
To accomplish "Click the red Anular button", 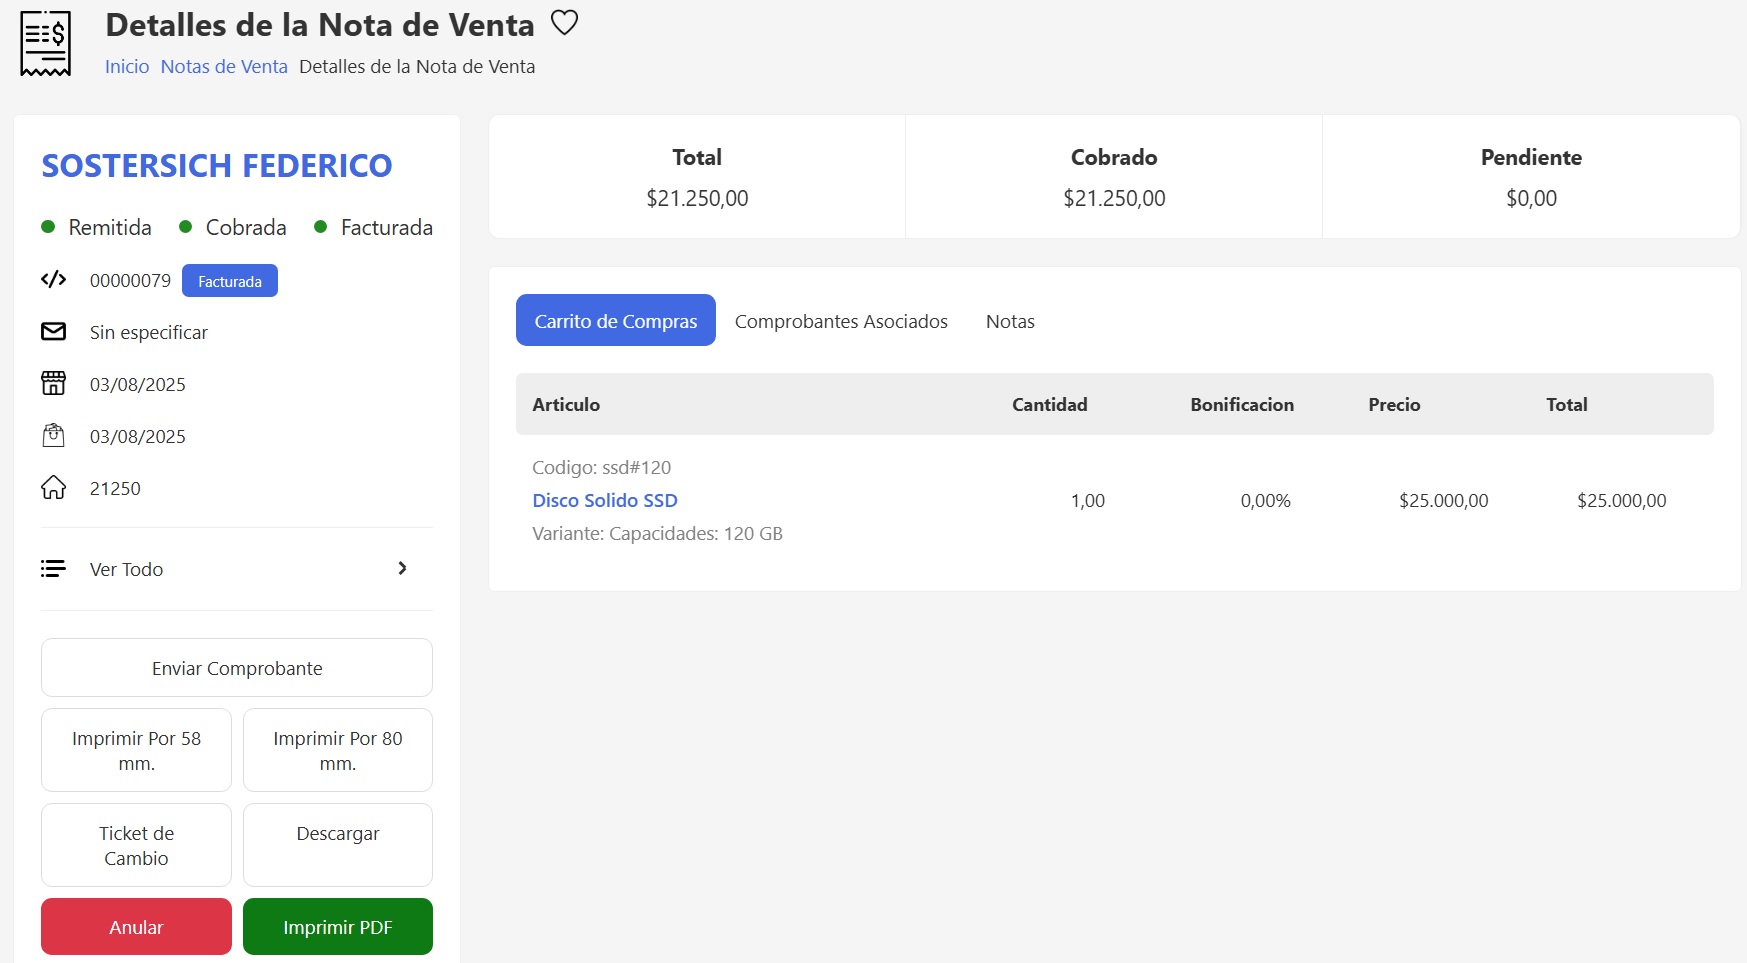I will pyautogui.click(x=136, y=927).
